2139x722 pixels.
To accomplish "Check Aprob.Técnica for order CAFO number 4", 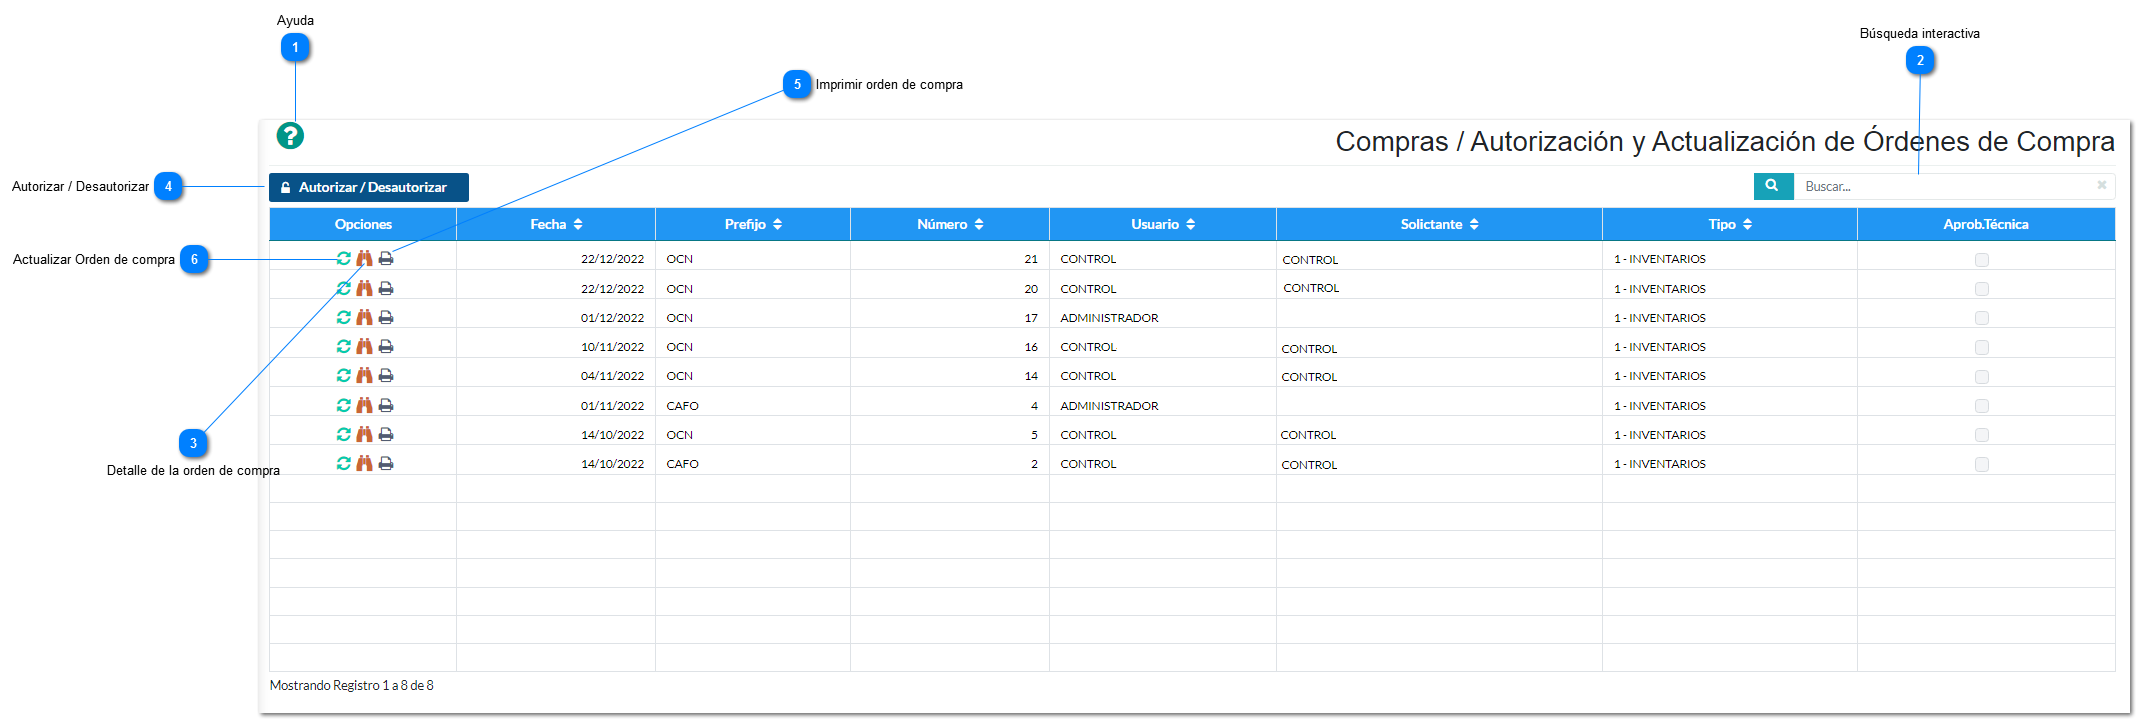I will coord(1982,406).
